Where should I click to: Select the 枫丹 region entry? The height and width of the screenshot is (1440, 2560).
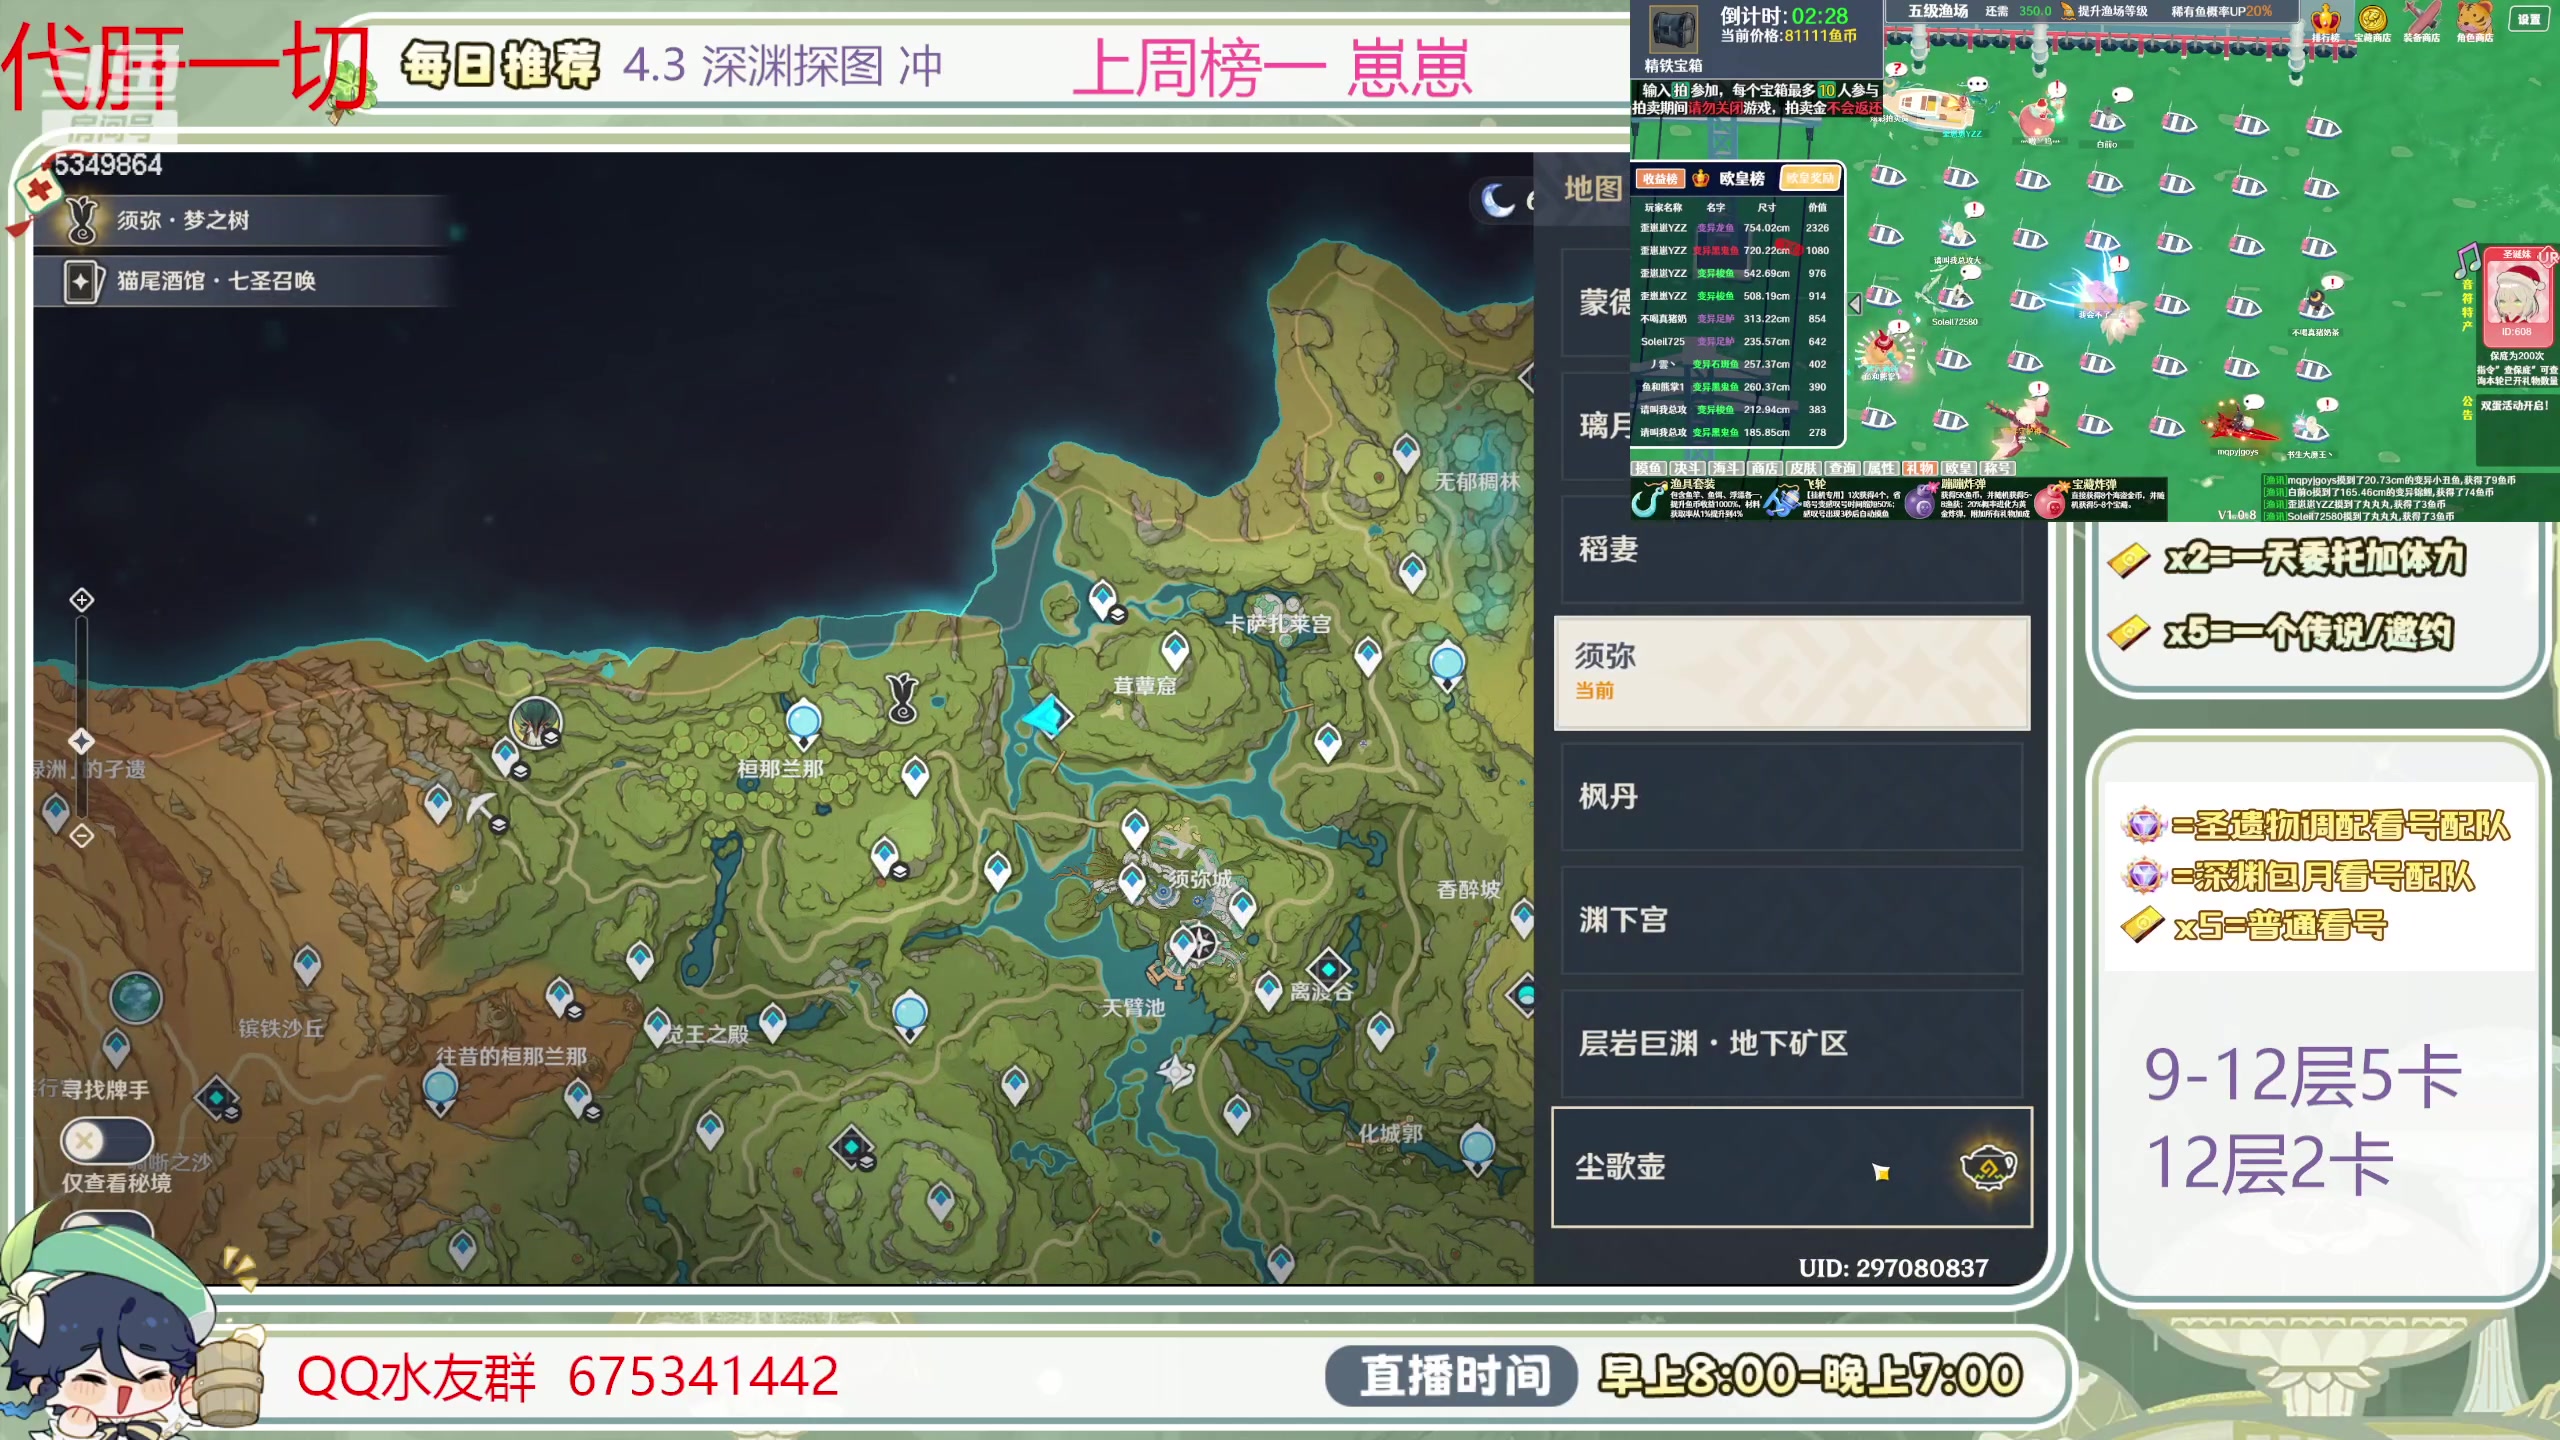pyautogui.click(x=1790, y=798)
